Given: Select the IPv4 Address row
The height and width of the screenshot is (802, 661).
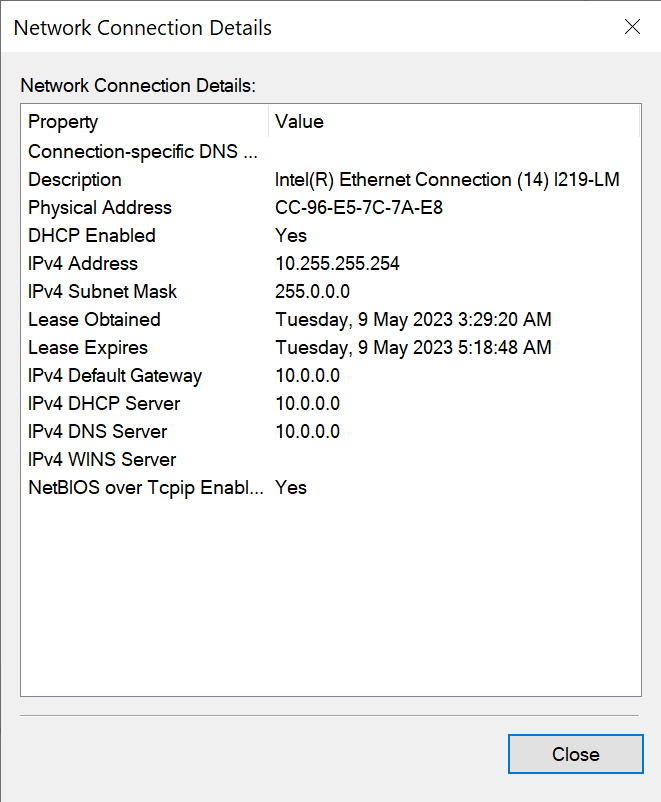Looking at the screenshot, I should (x=330, y=263).
